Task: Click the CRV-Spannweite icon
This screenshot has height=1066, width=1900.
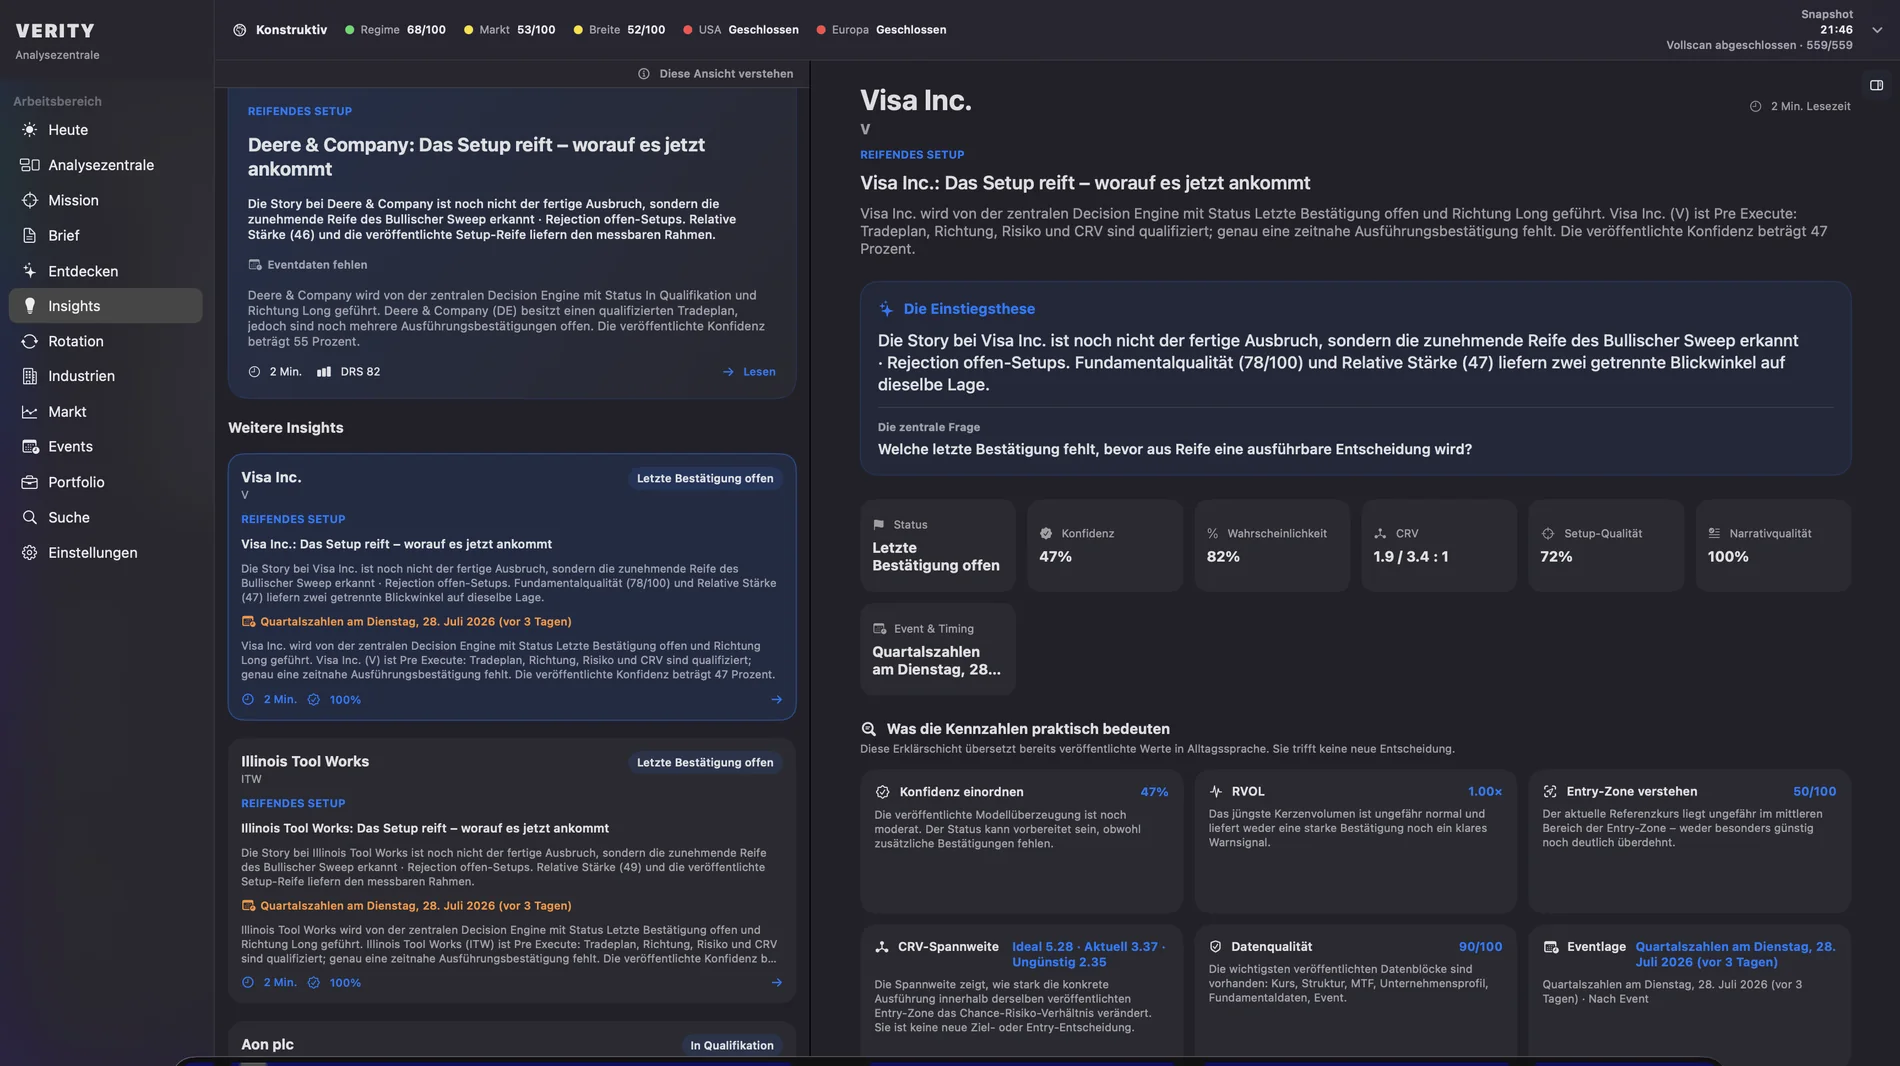Action: click(882, 947)
